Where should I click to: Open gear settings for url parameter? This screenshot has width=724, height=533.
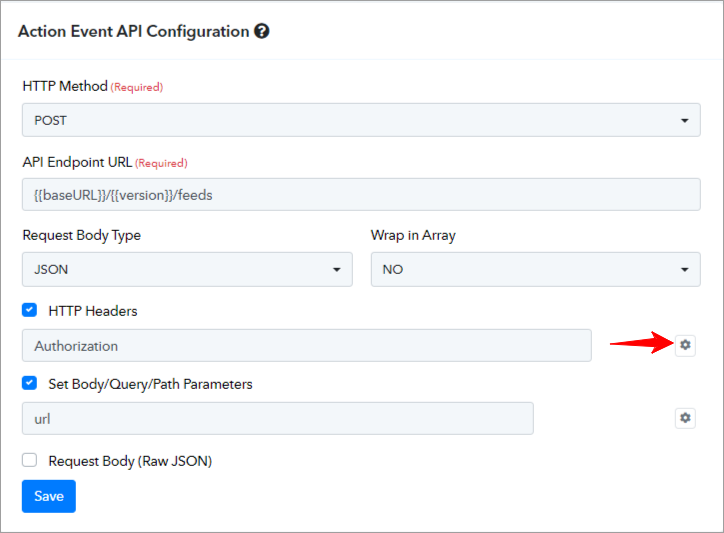click(x=685, y=418)
